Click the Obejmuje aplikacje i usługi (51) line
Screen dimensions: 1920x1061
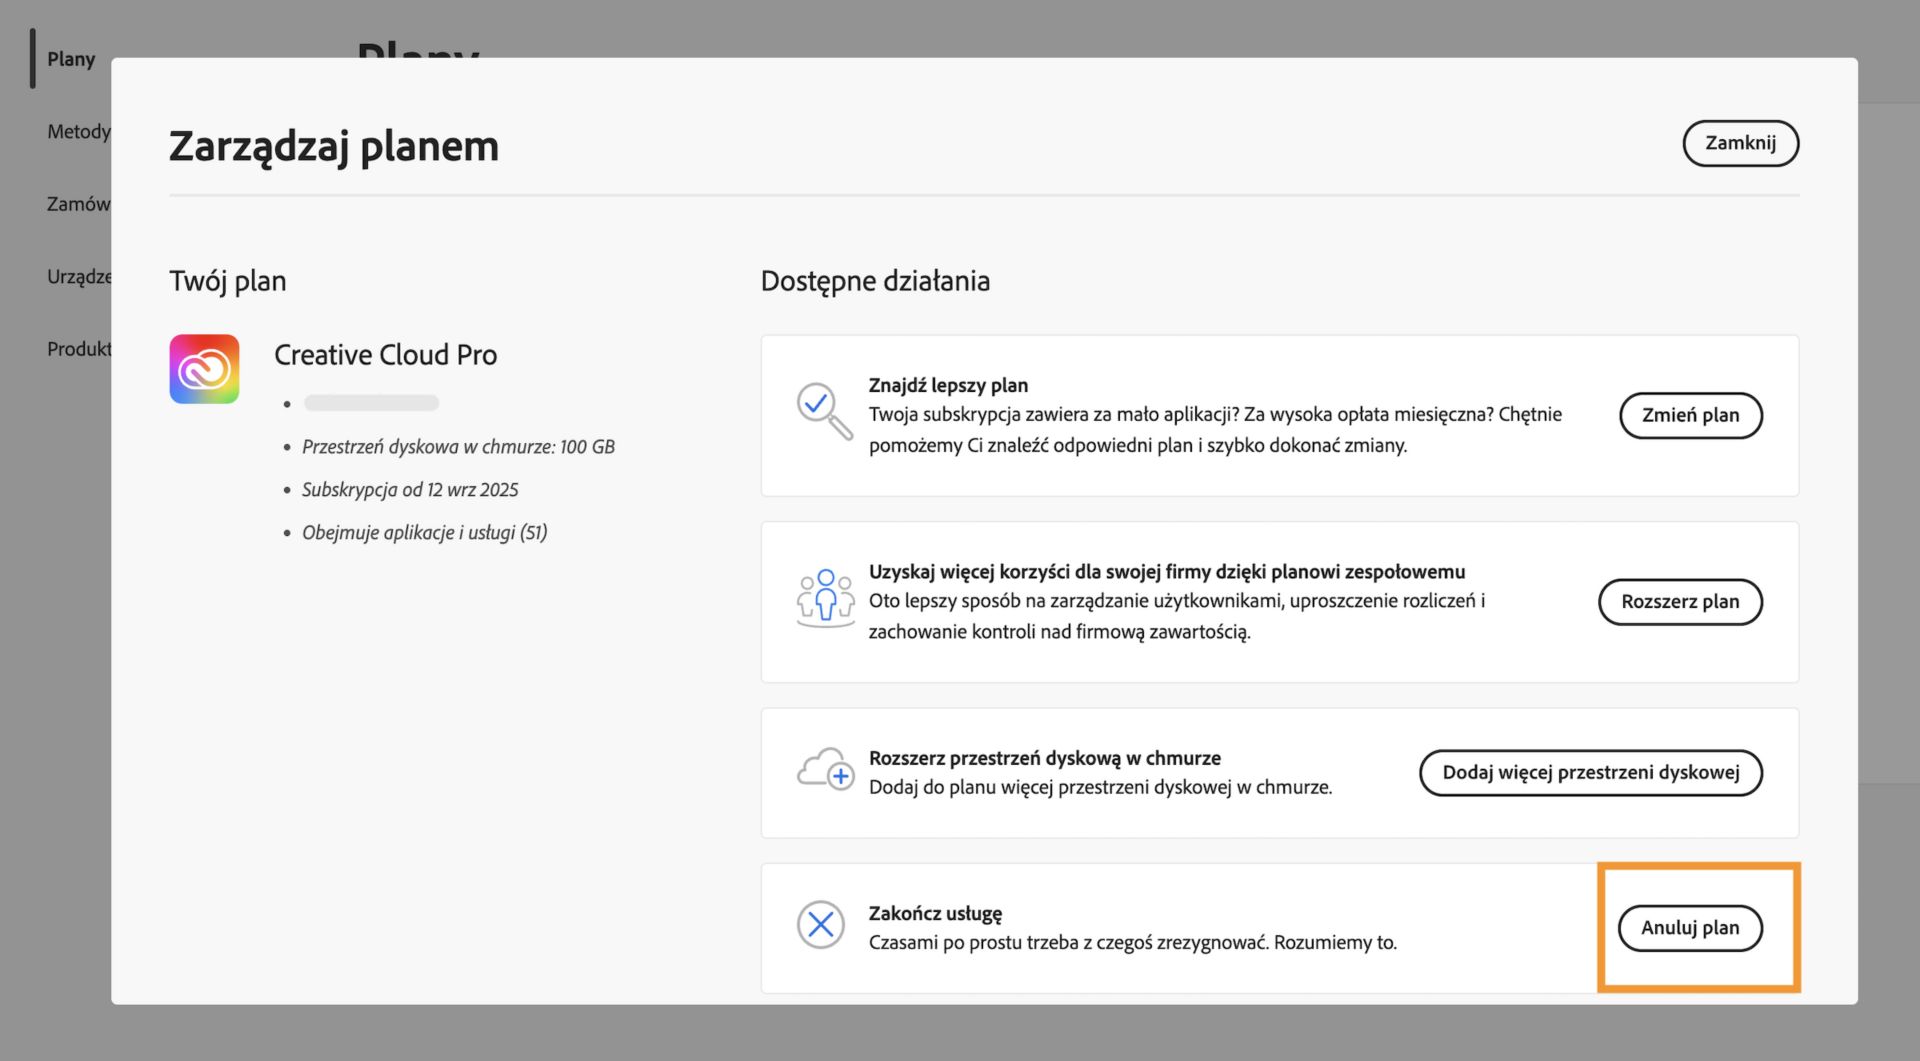click(x=424, y=532)
